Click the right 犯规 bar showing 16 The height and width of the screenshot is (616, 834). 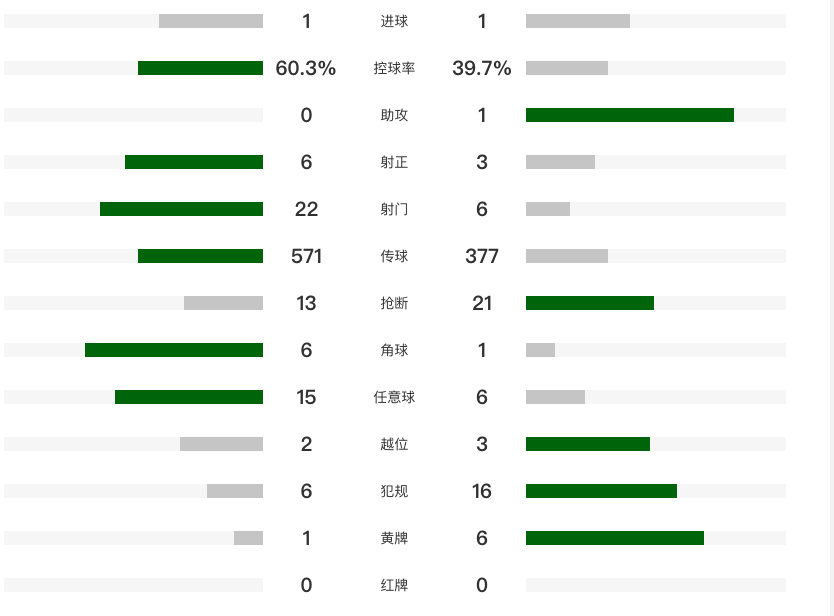(x=601, y=491)
